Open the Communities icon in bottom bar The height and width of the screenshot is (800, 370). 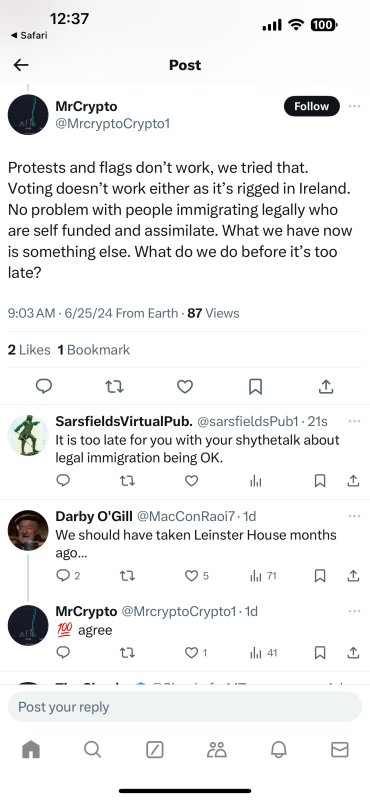coord(216,749)
